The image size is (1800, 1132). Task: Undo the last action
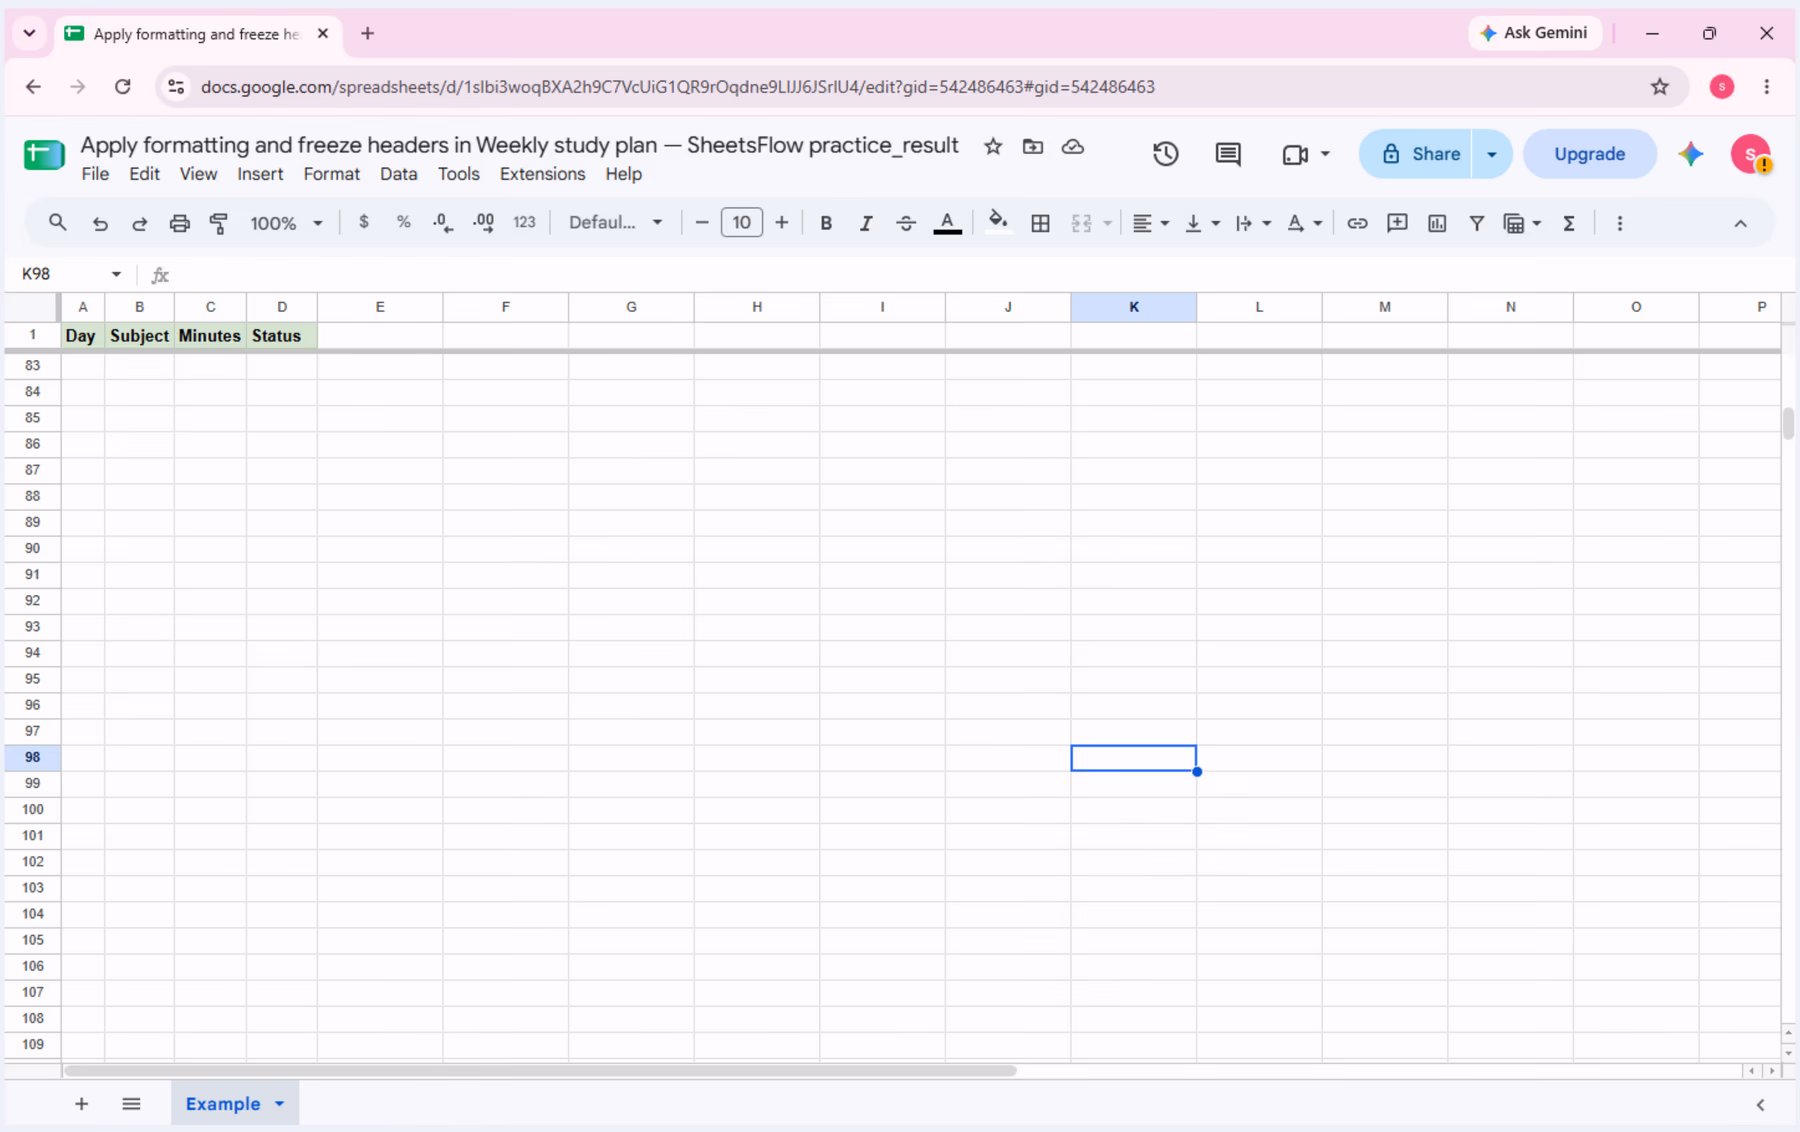[x=100, y=223]
